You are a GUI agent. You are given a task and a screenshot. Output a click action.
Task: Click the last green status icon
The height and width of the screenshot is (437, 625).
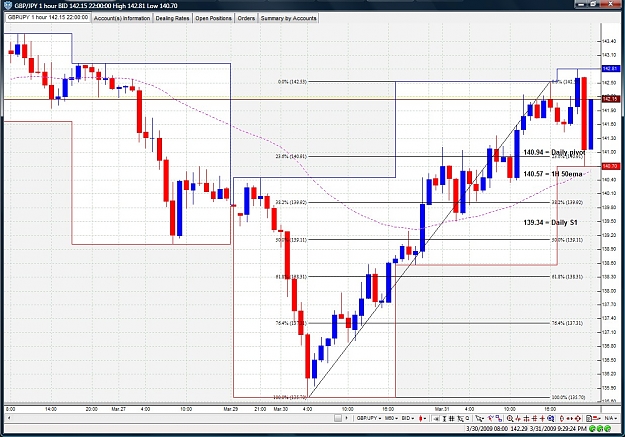point(607,429)
